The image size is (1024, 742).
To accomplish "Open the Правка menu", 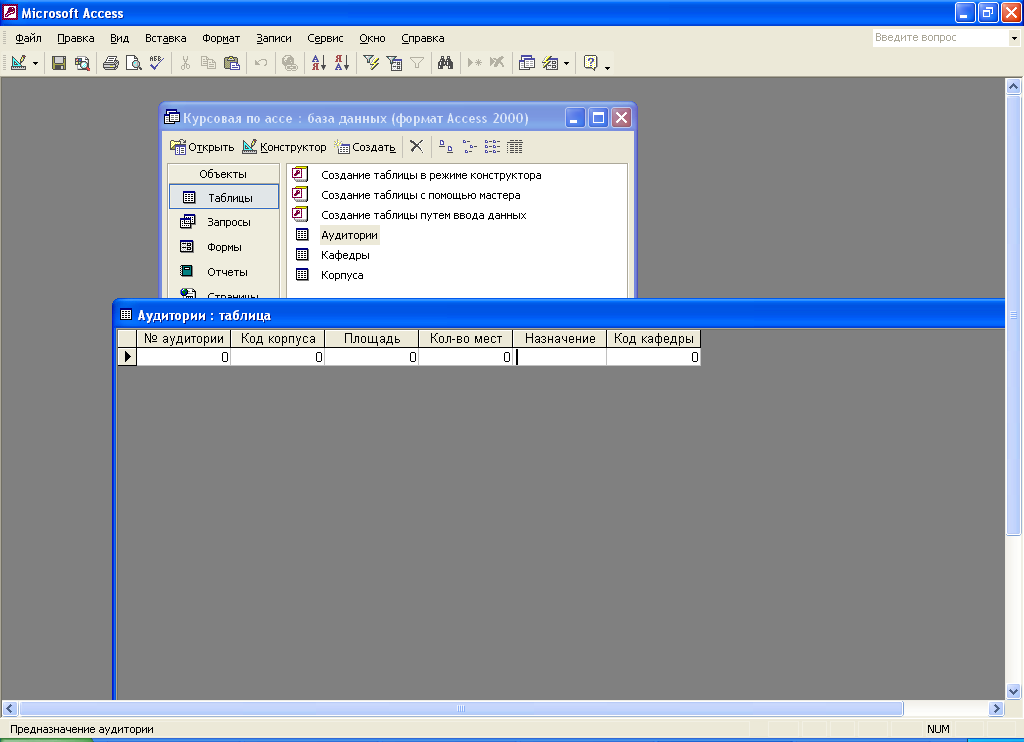I will (x=76, y=38).
